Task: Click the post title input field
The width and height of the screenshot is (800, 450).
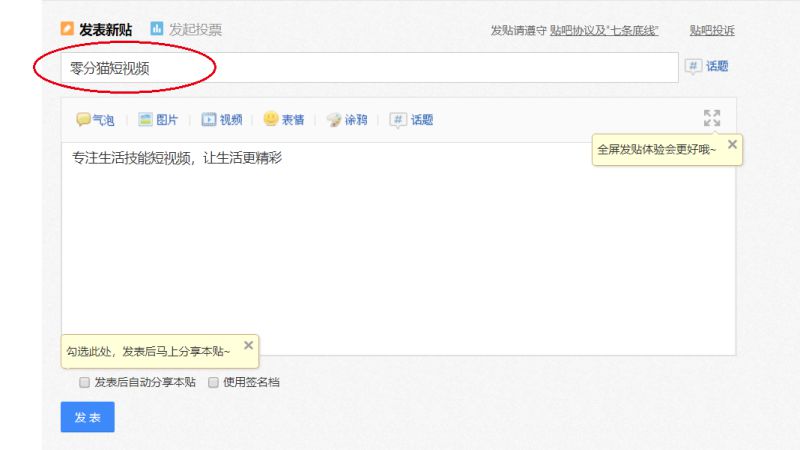Action: point(369,67)
